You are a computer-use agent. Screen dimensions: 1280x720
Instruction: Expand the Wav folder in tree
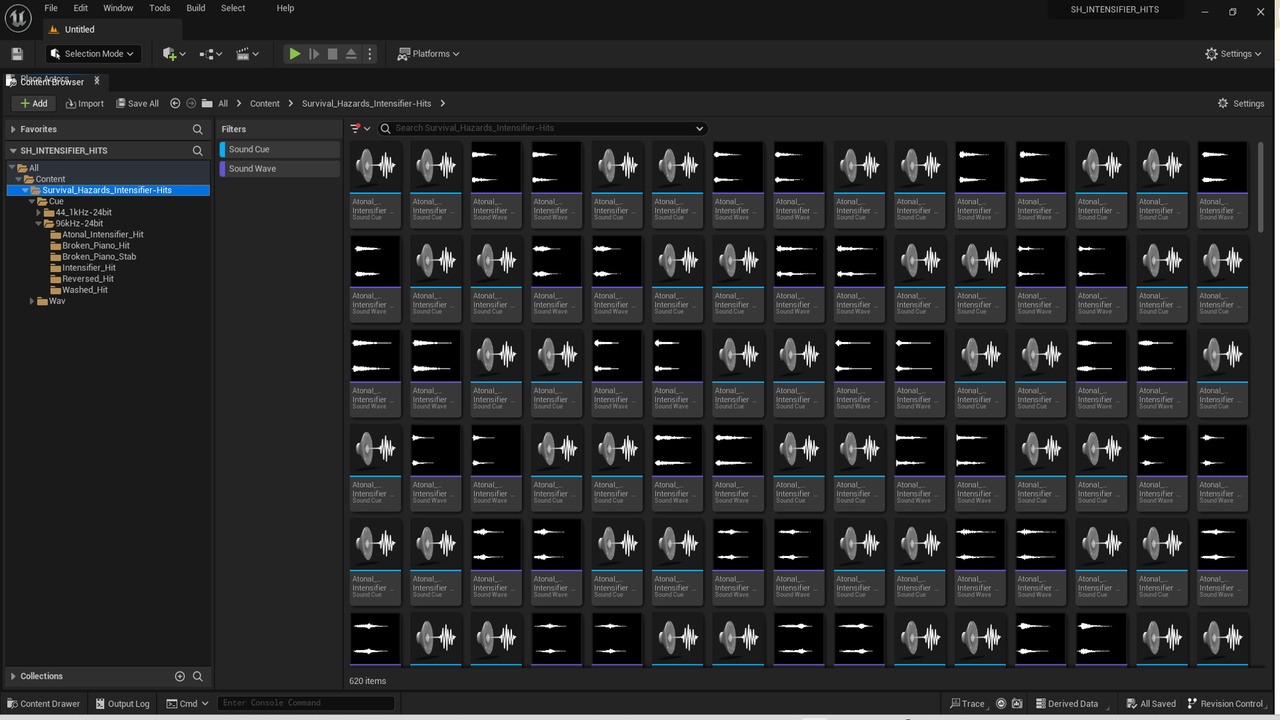tap(32, 301)
